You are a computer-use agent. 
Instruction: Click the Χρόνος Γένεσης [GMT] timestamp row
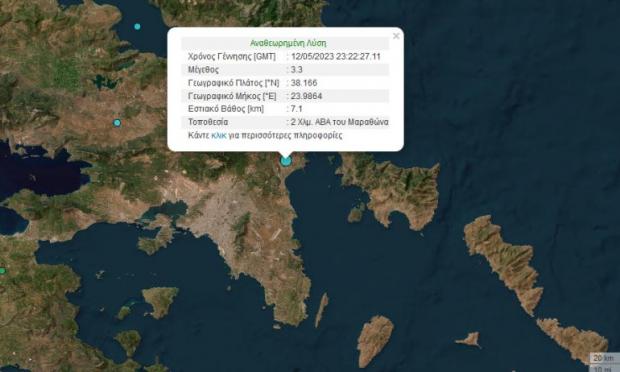(285, 56)
